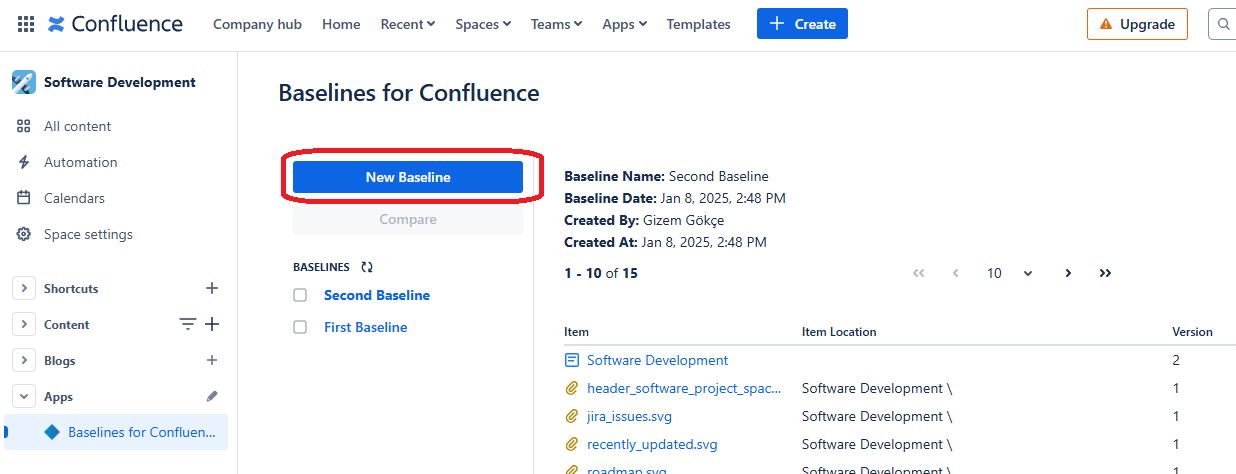This screenshot has width=1236, height=474.
Task: Tick the First Baseline checkbox
Action: pos(300,327)
